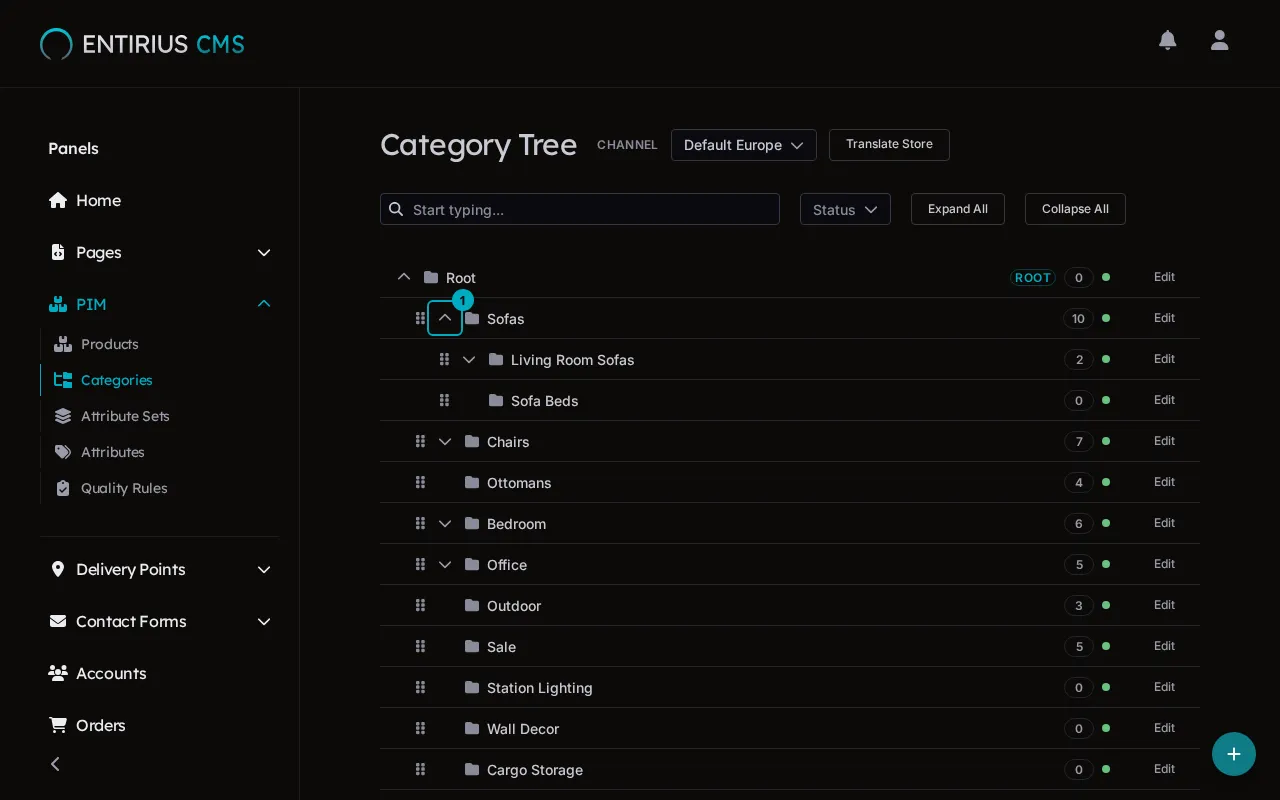Viewport: 1280px width, 800px height.
Task: Click the folder icon next to Sofas
Action: 472,318
